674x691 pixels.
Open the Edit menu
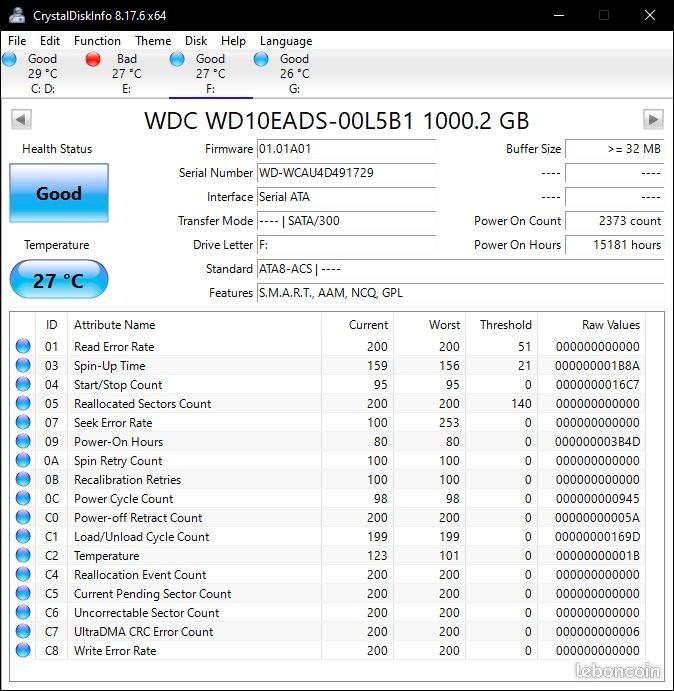50,41
